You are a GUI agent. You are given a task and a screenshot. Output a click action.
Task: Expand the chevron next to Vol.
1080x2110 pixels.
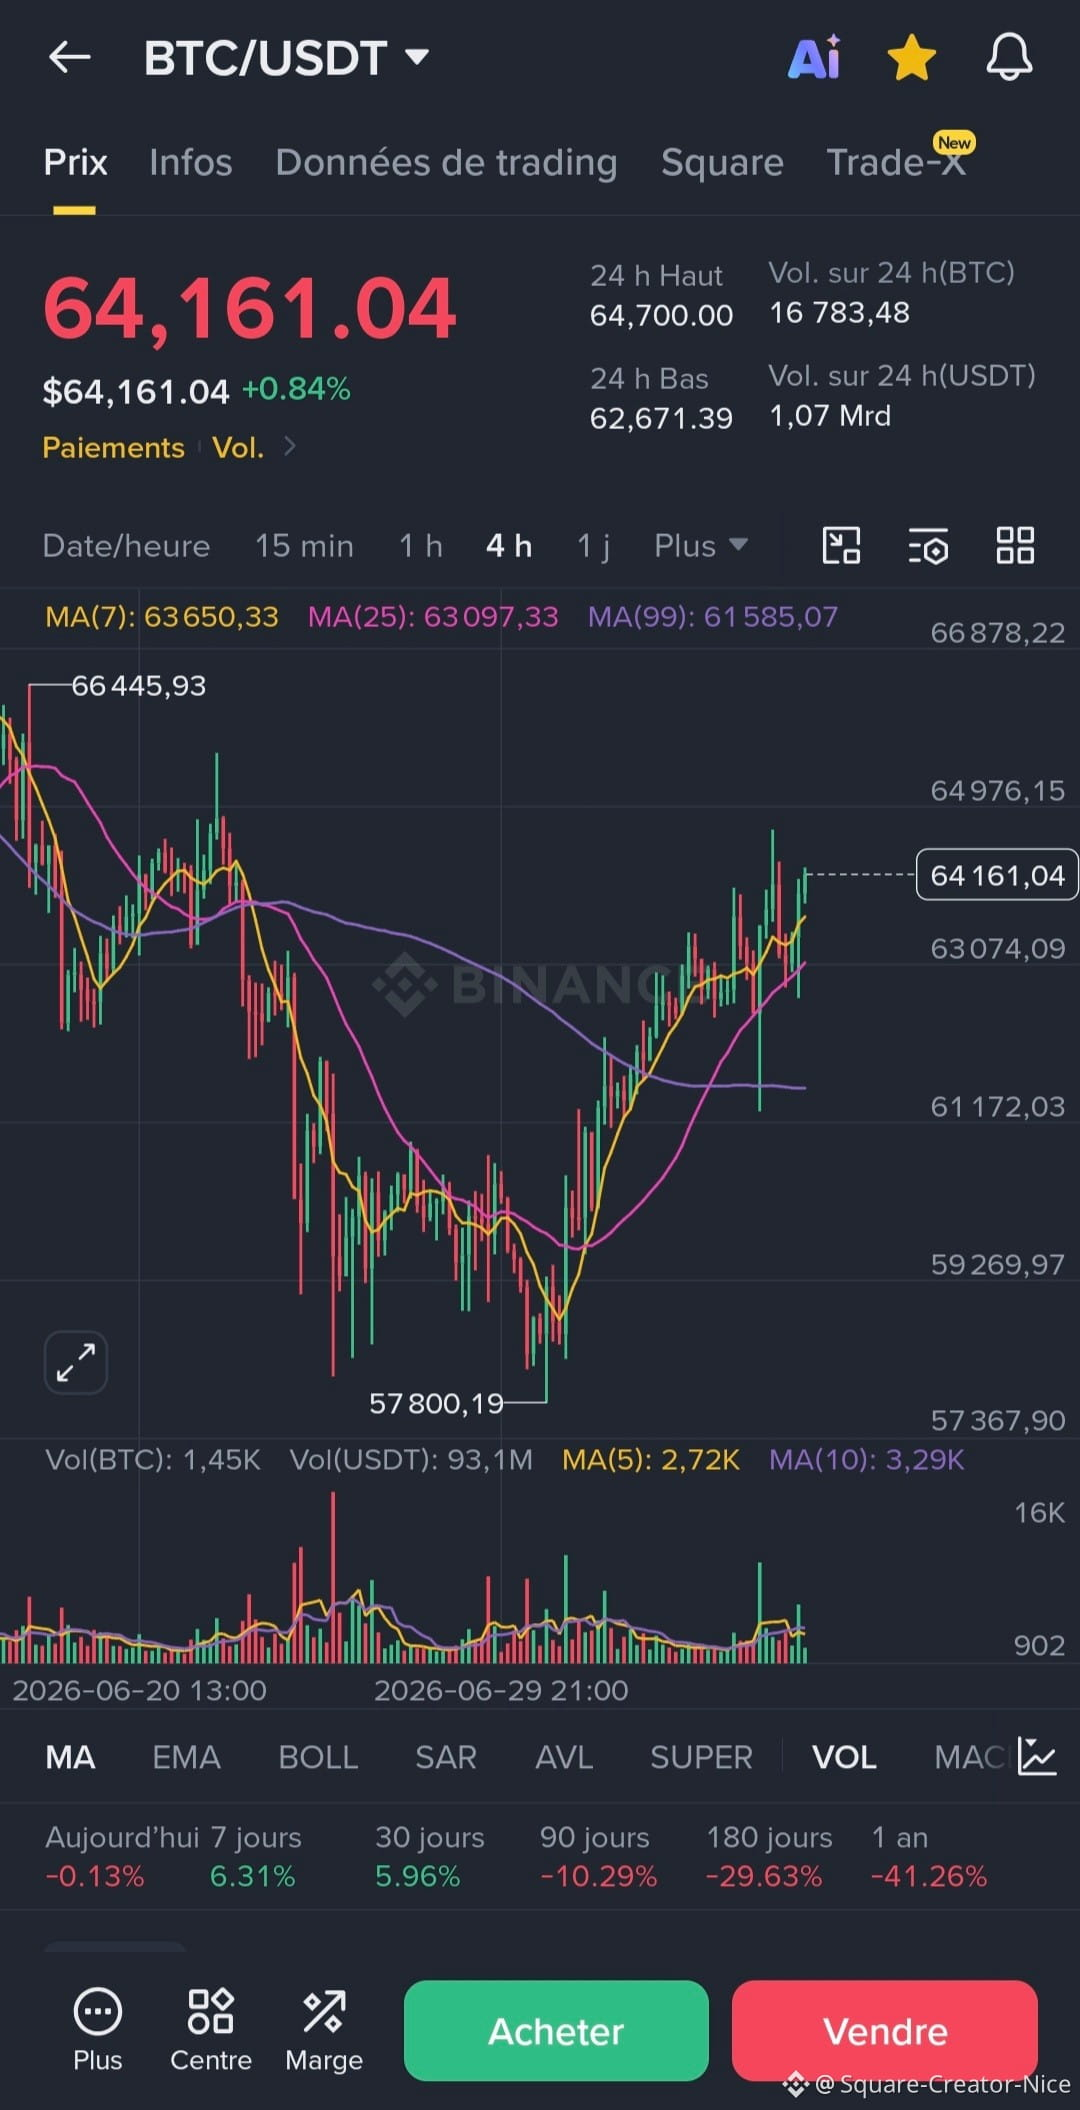(x=290, y=446)
